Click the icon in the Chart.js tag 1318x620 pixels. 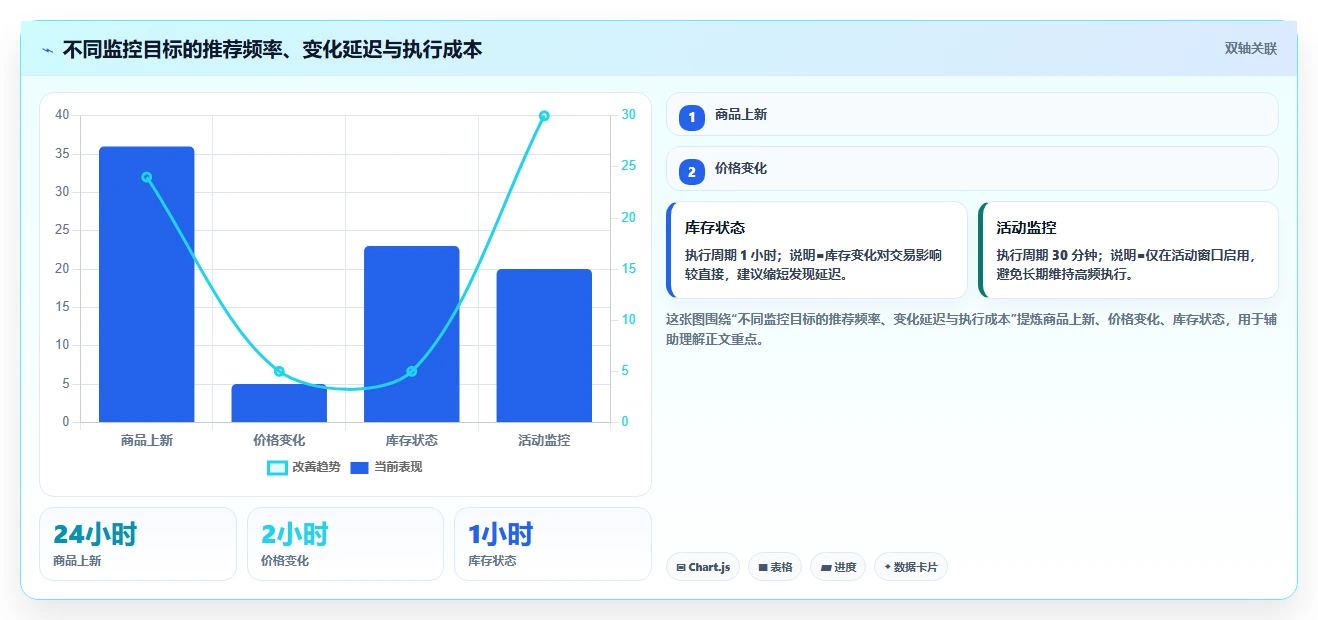pos(681,567)
